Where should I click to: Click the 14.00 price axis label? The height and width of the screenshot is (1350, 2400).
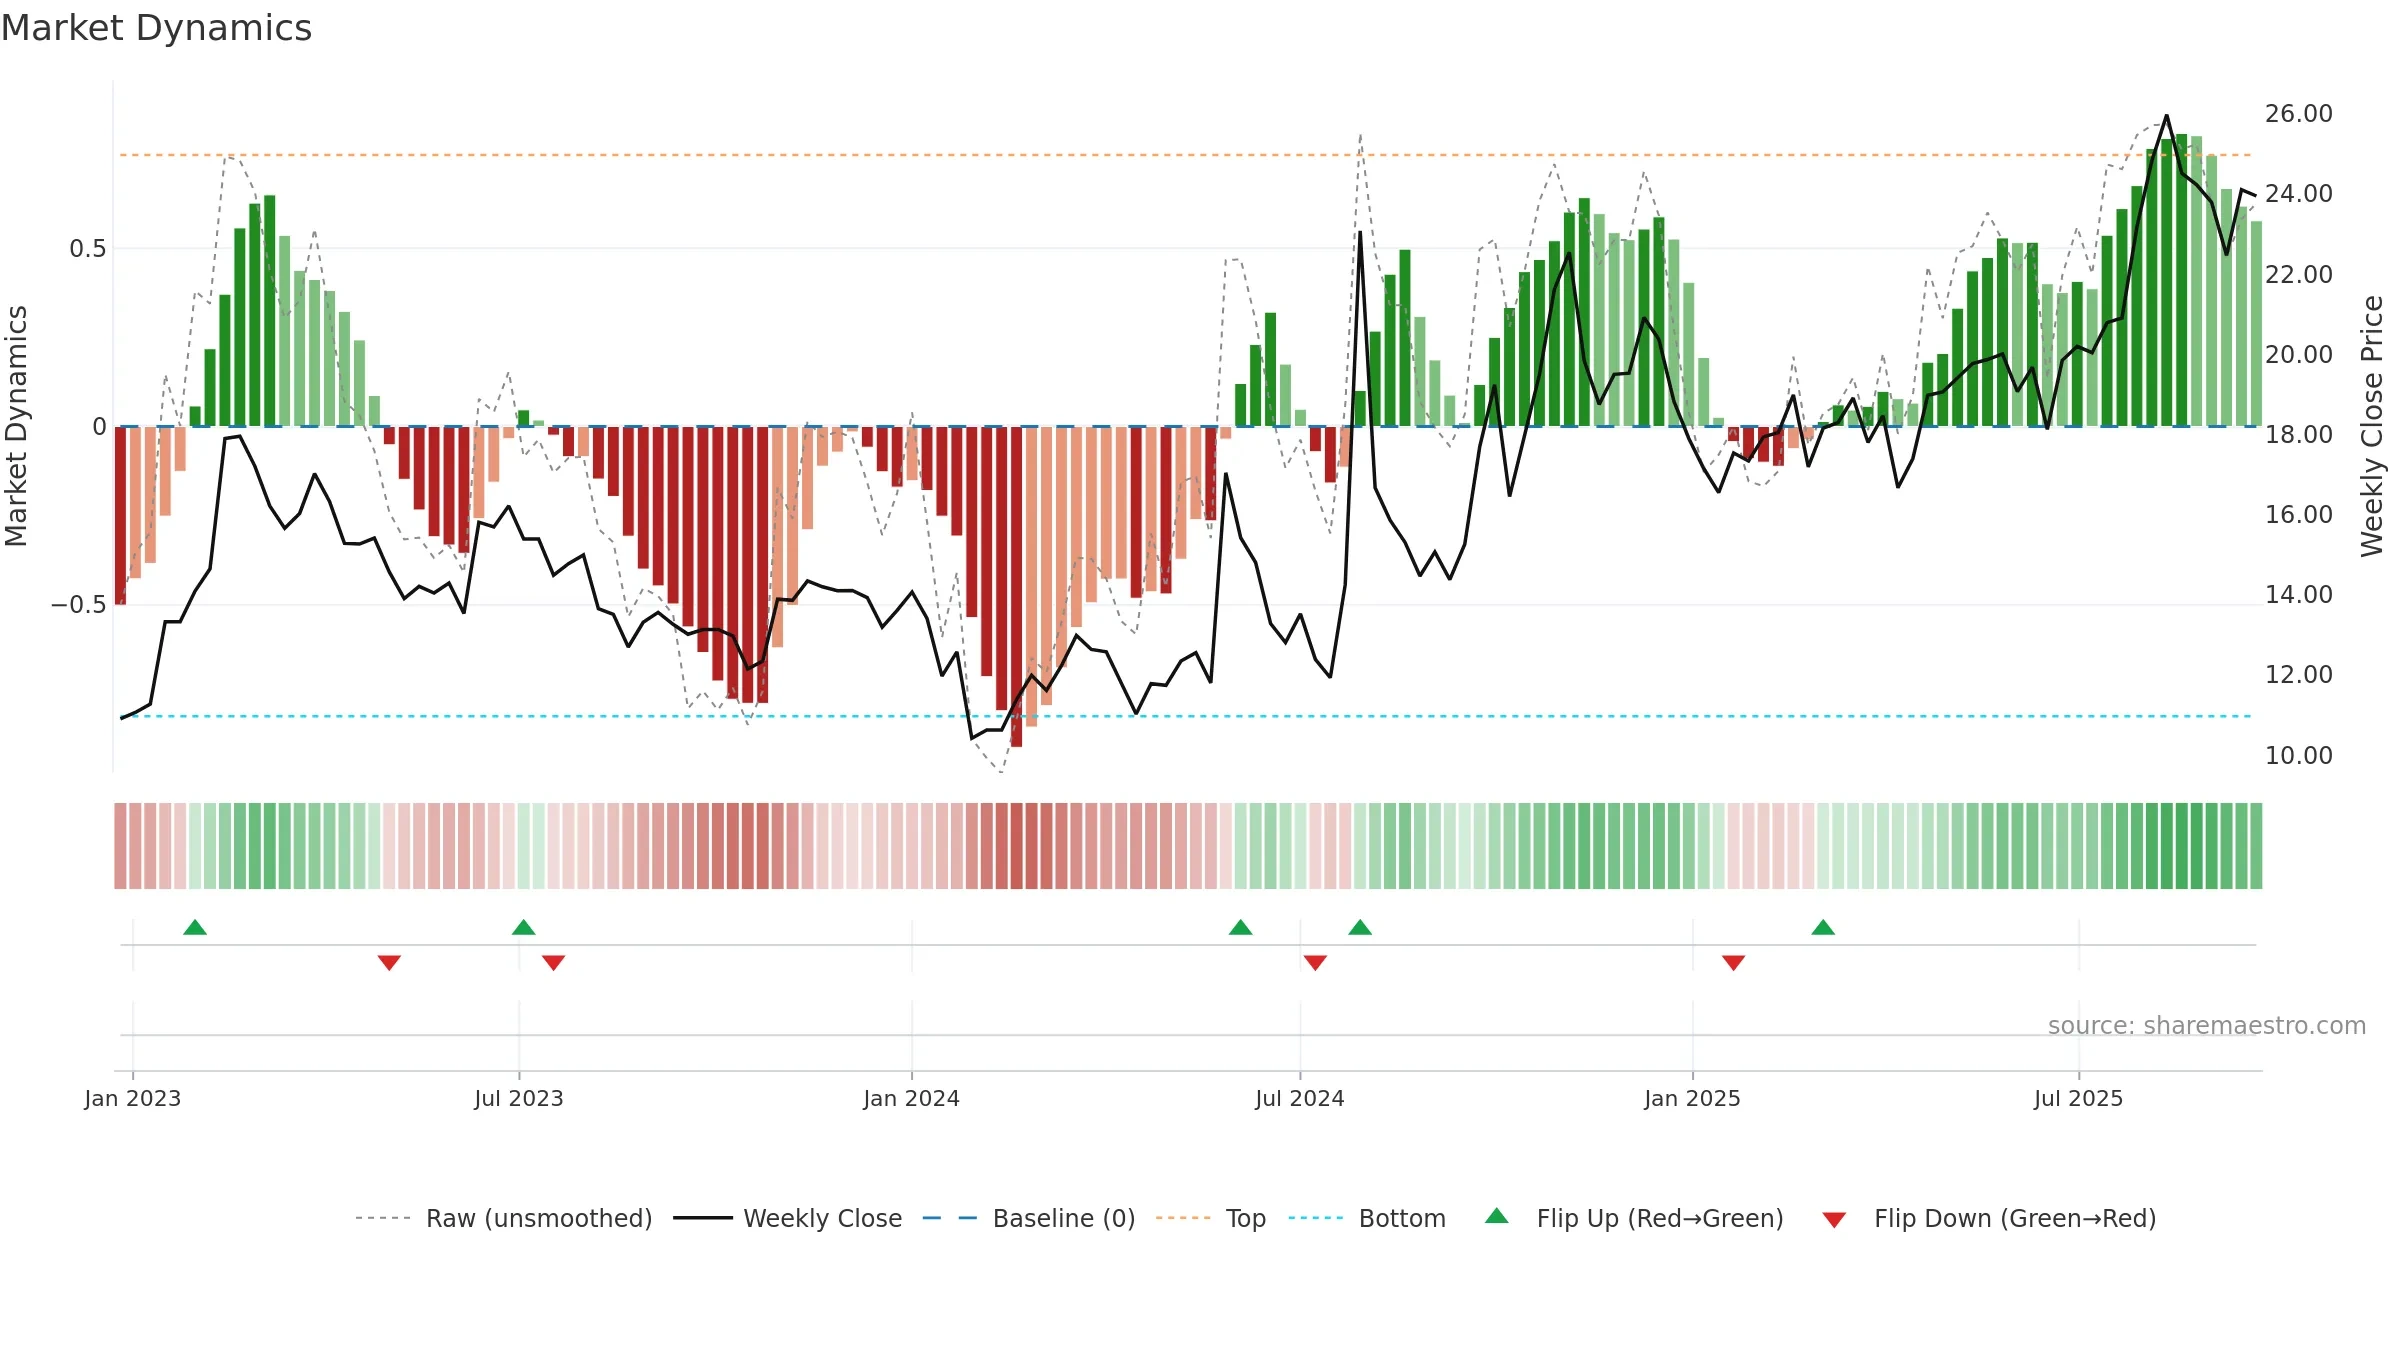click(2299, 594)
